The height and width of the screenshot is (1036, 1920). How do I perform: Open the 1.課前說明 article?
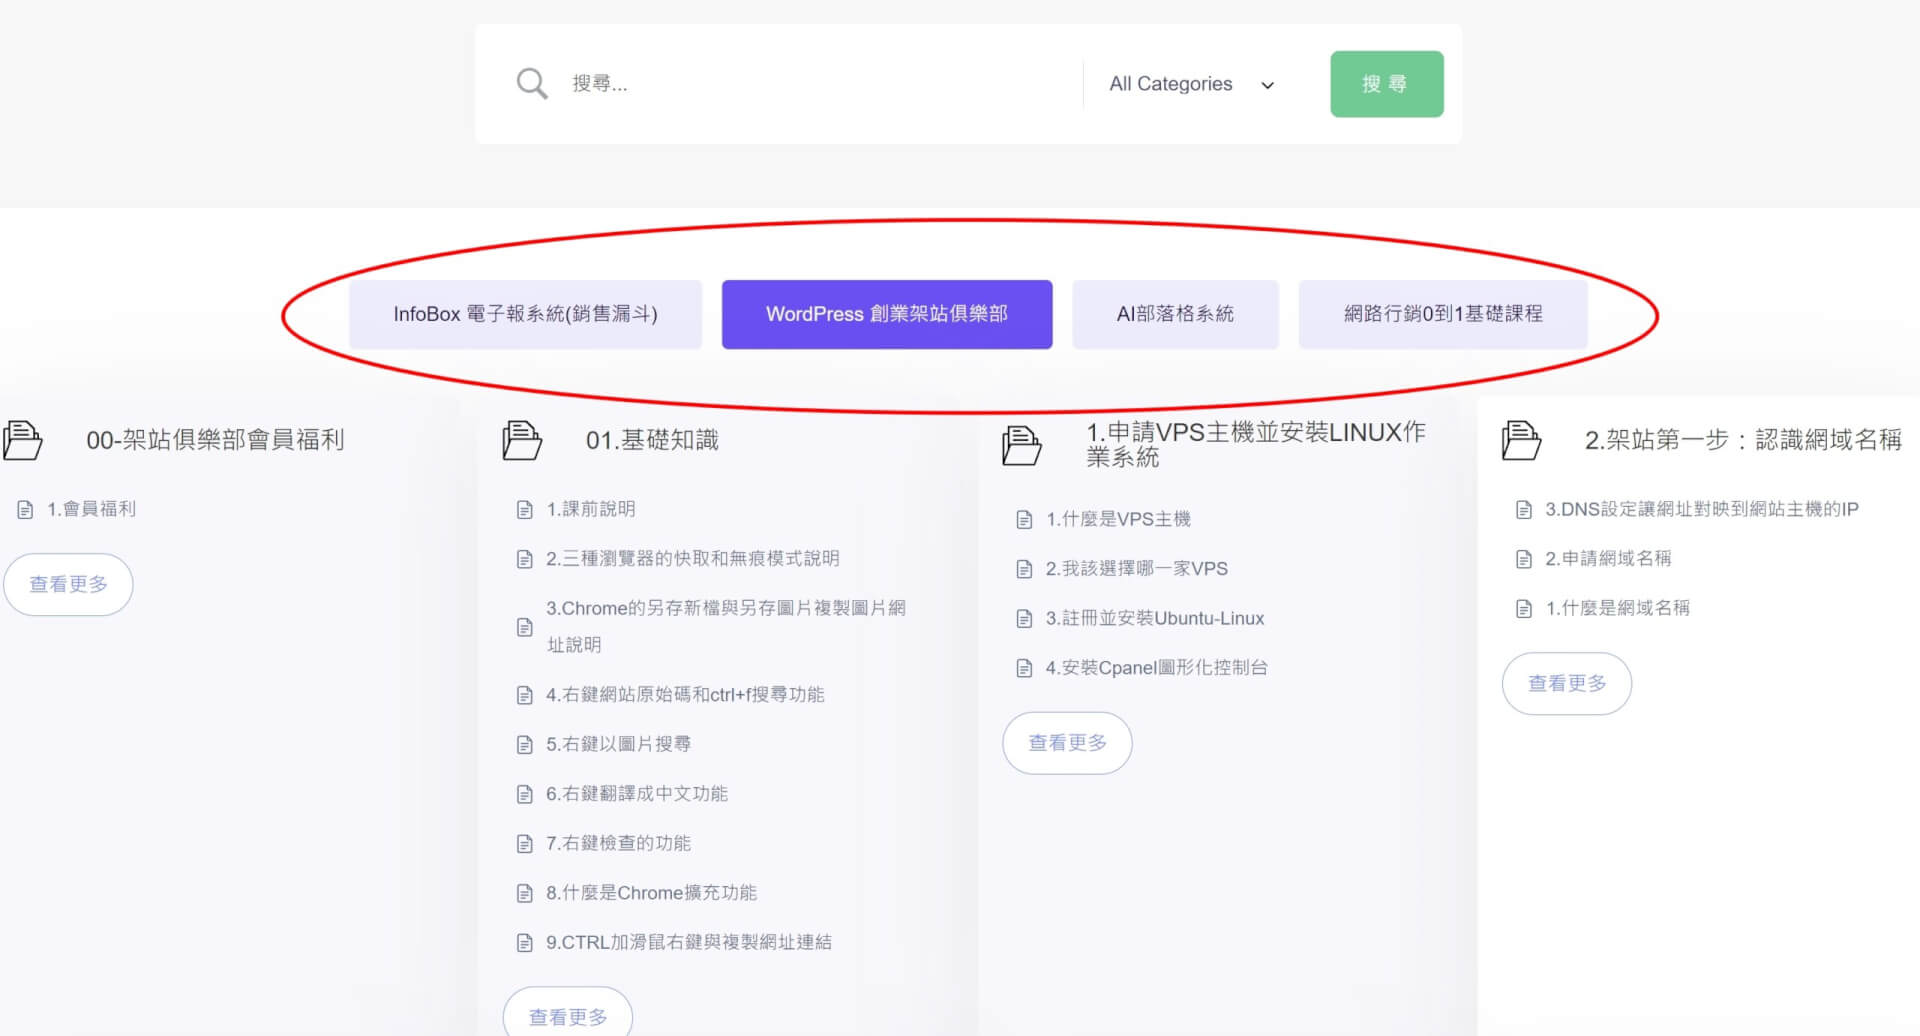pos(590,509)
